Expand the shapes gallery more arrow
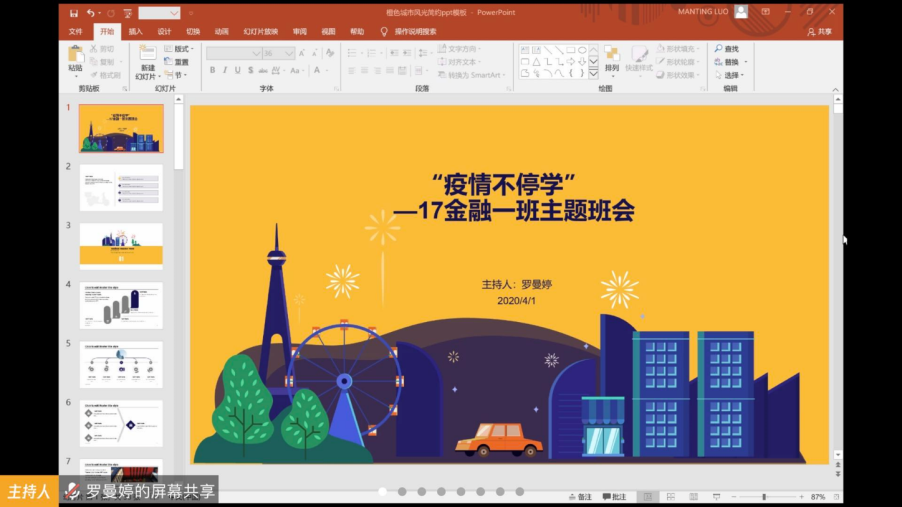 (x=593, y=74)
